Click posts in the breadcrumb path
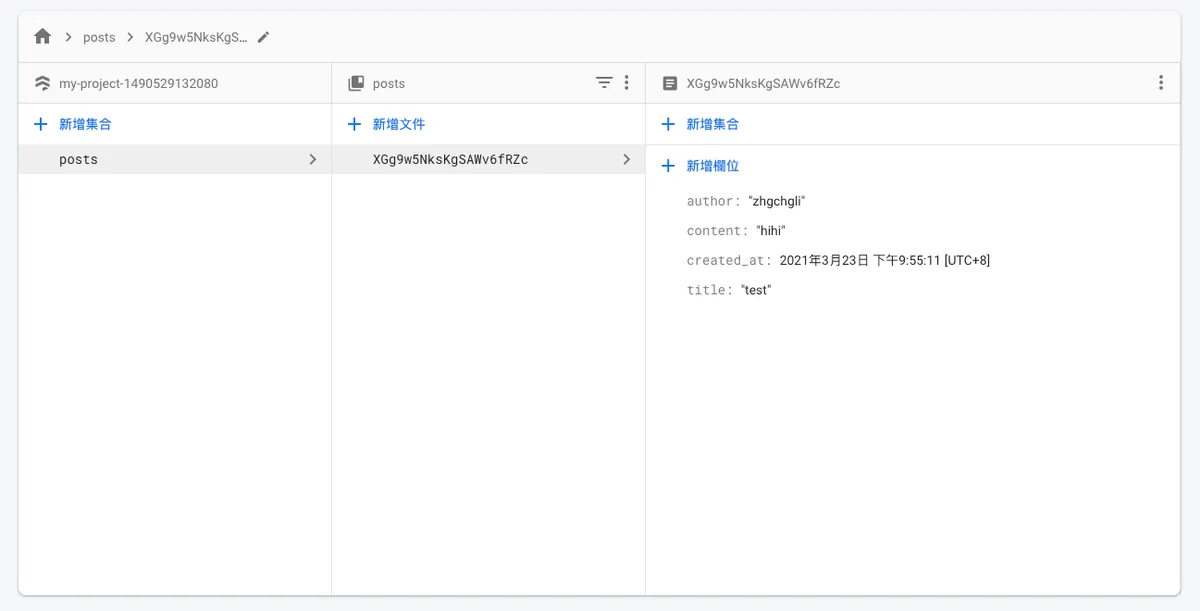 point(99,37)
